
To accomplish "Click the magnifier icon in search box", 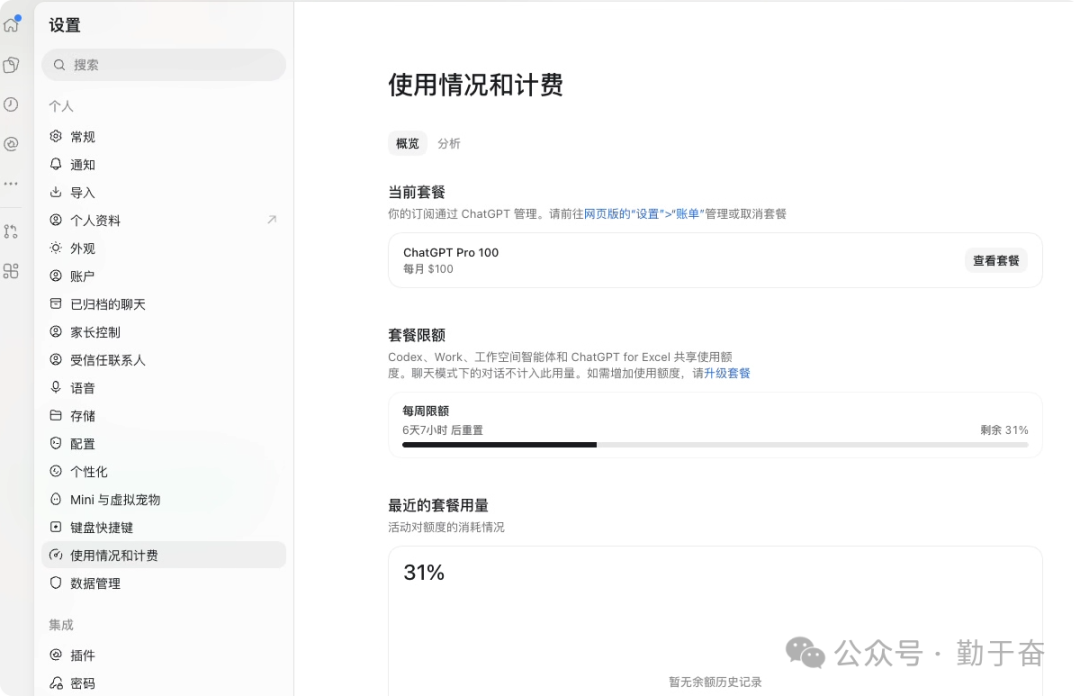I will point(59,65).
